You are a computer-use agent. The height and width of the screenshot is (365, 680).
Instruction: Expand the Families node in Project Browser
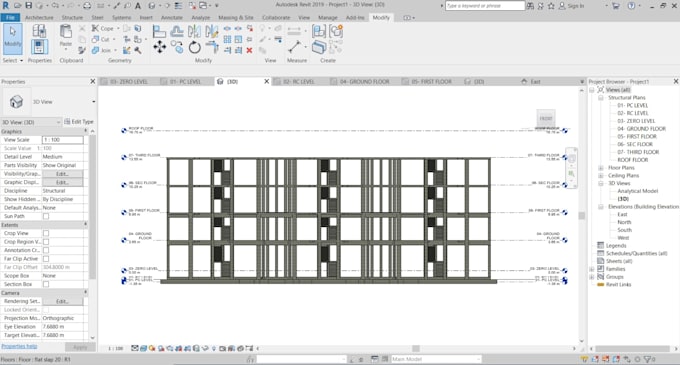click(592, 269)
